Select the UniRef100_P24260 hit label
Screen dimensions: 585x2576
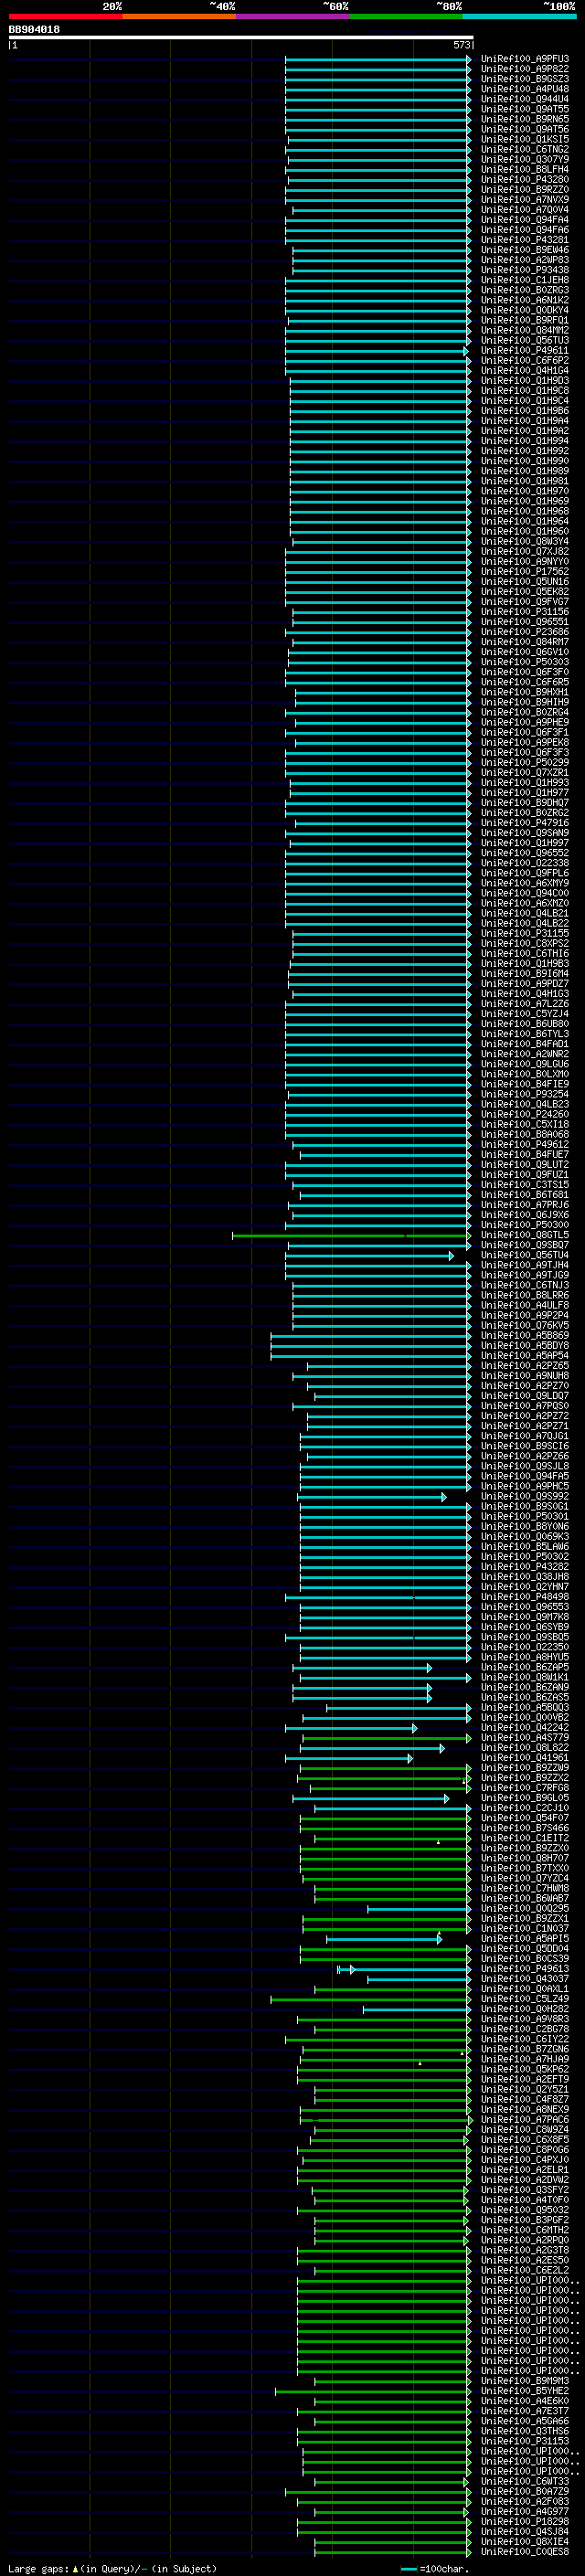525,1114
